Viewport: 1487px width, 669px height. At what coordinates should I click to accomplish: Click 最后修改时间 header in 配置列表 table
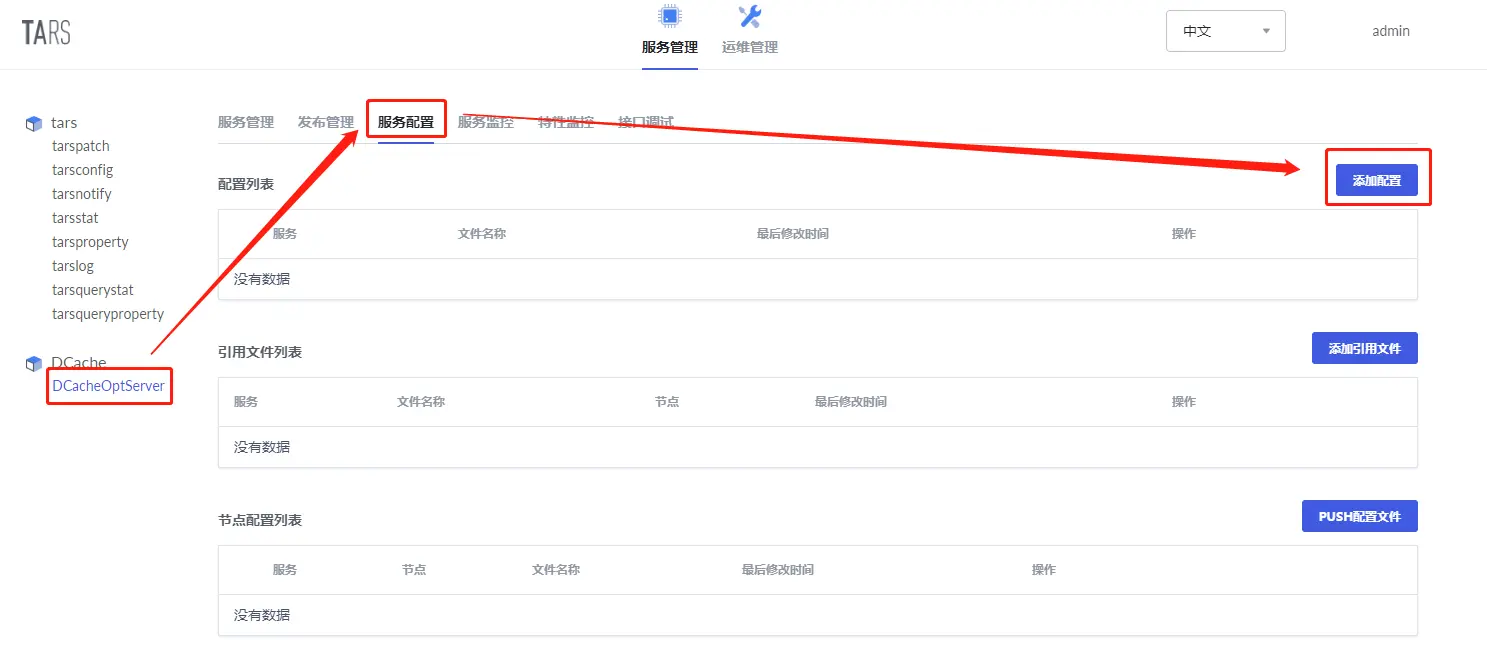click(792, 234)
